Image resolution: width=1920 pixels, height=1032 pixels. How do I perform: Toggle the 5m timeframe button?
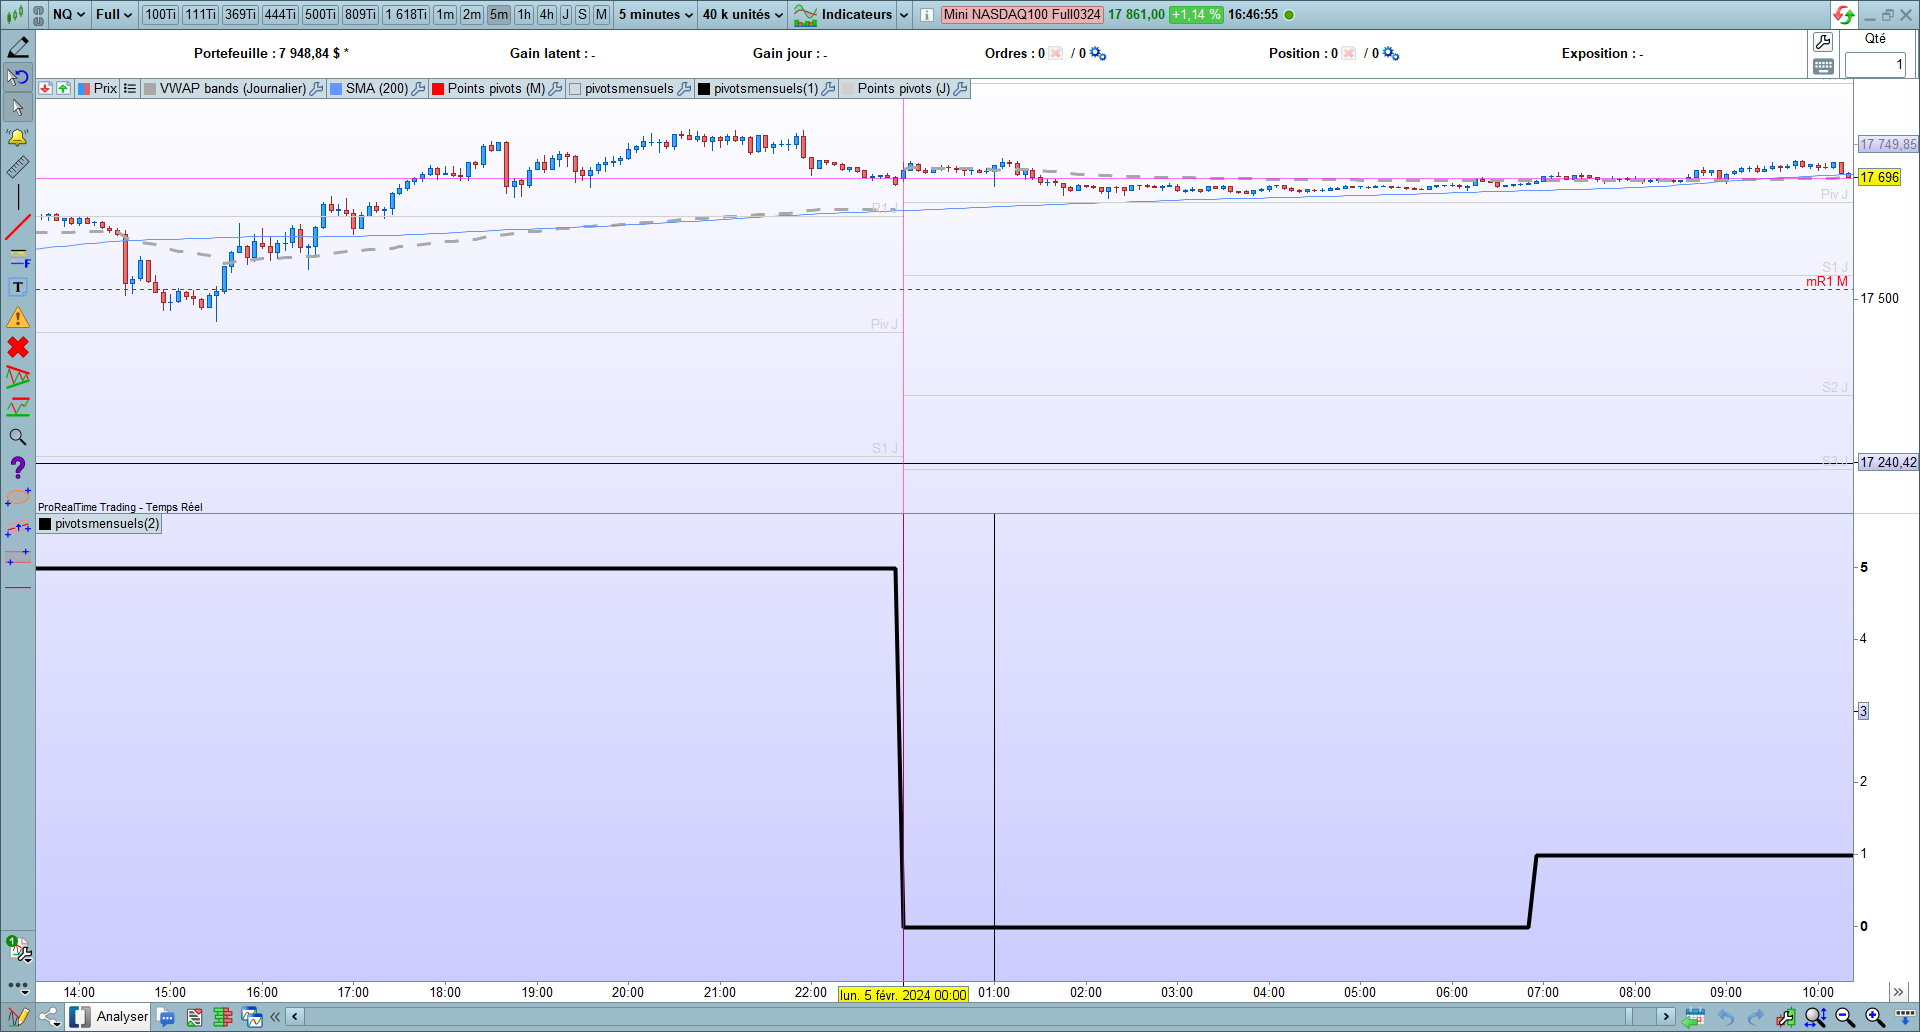(499, 15)
